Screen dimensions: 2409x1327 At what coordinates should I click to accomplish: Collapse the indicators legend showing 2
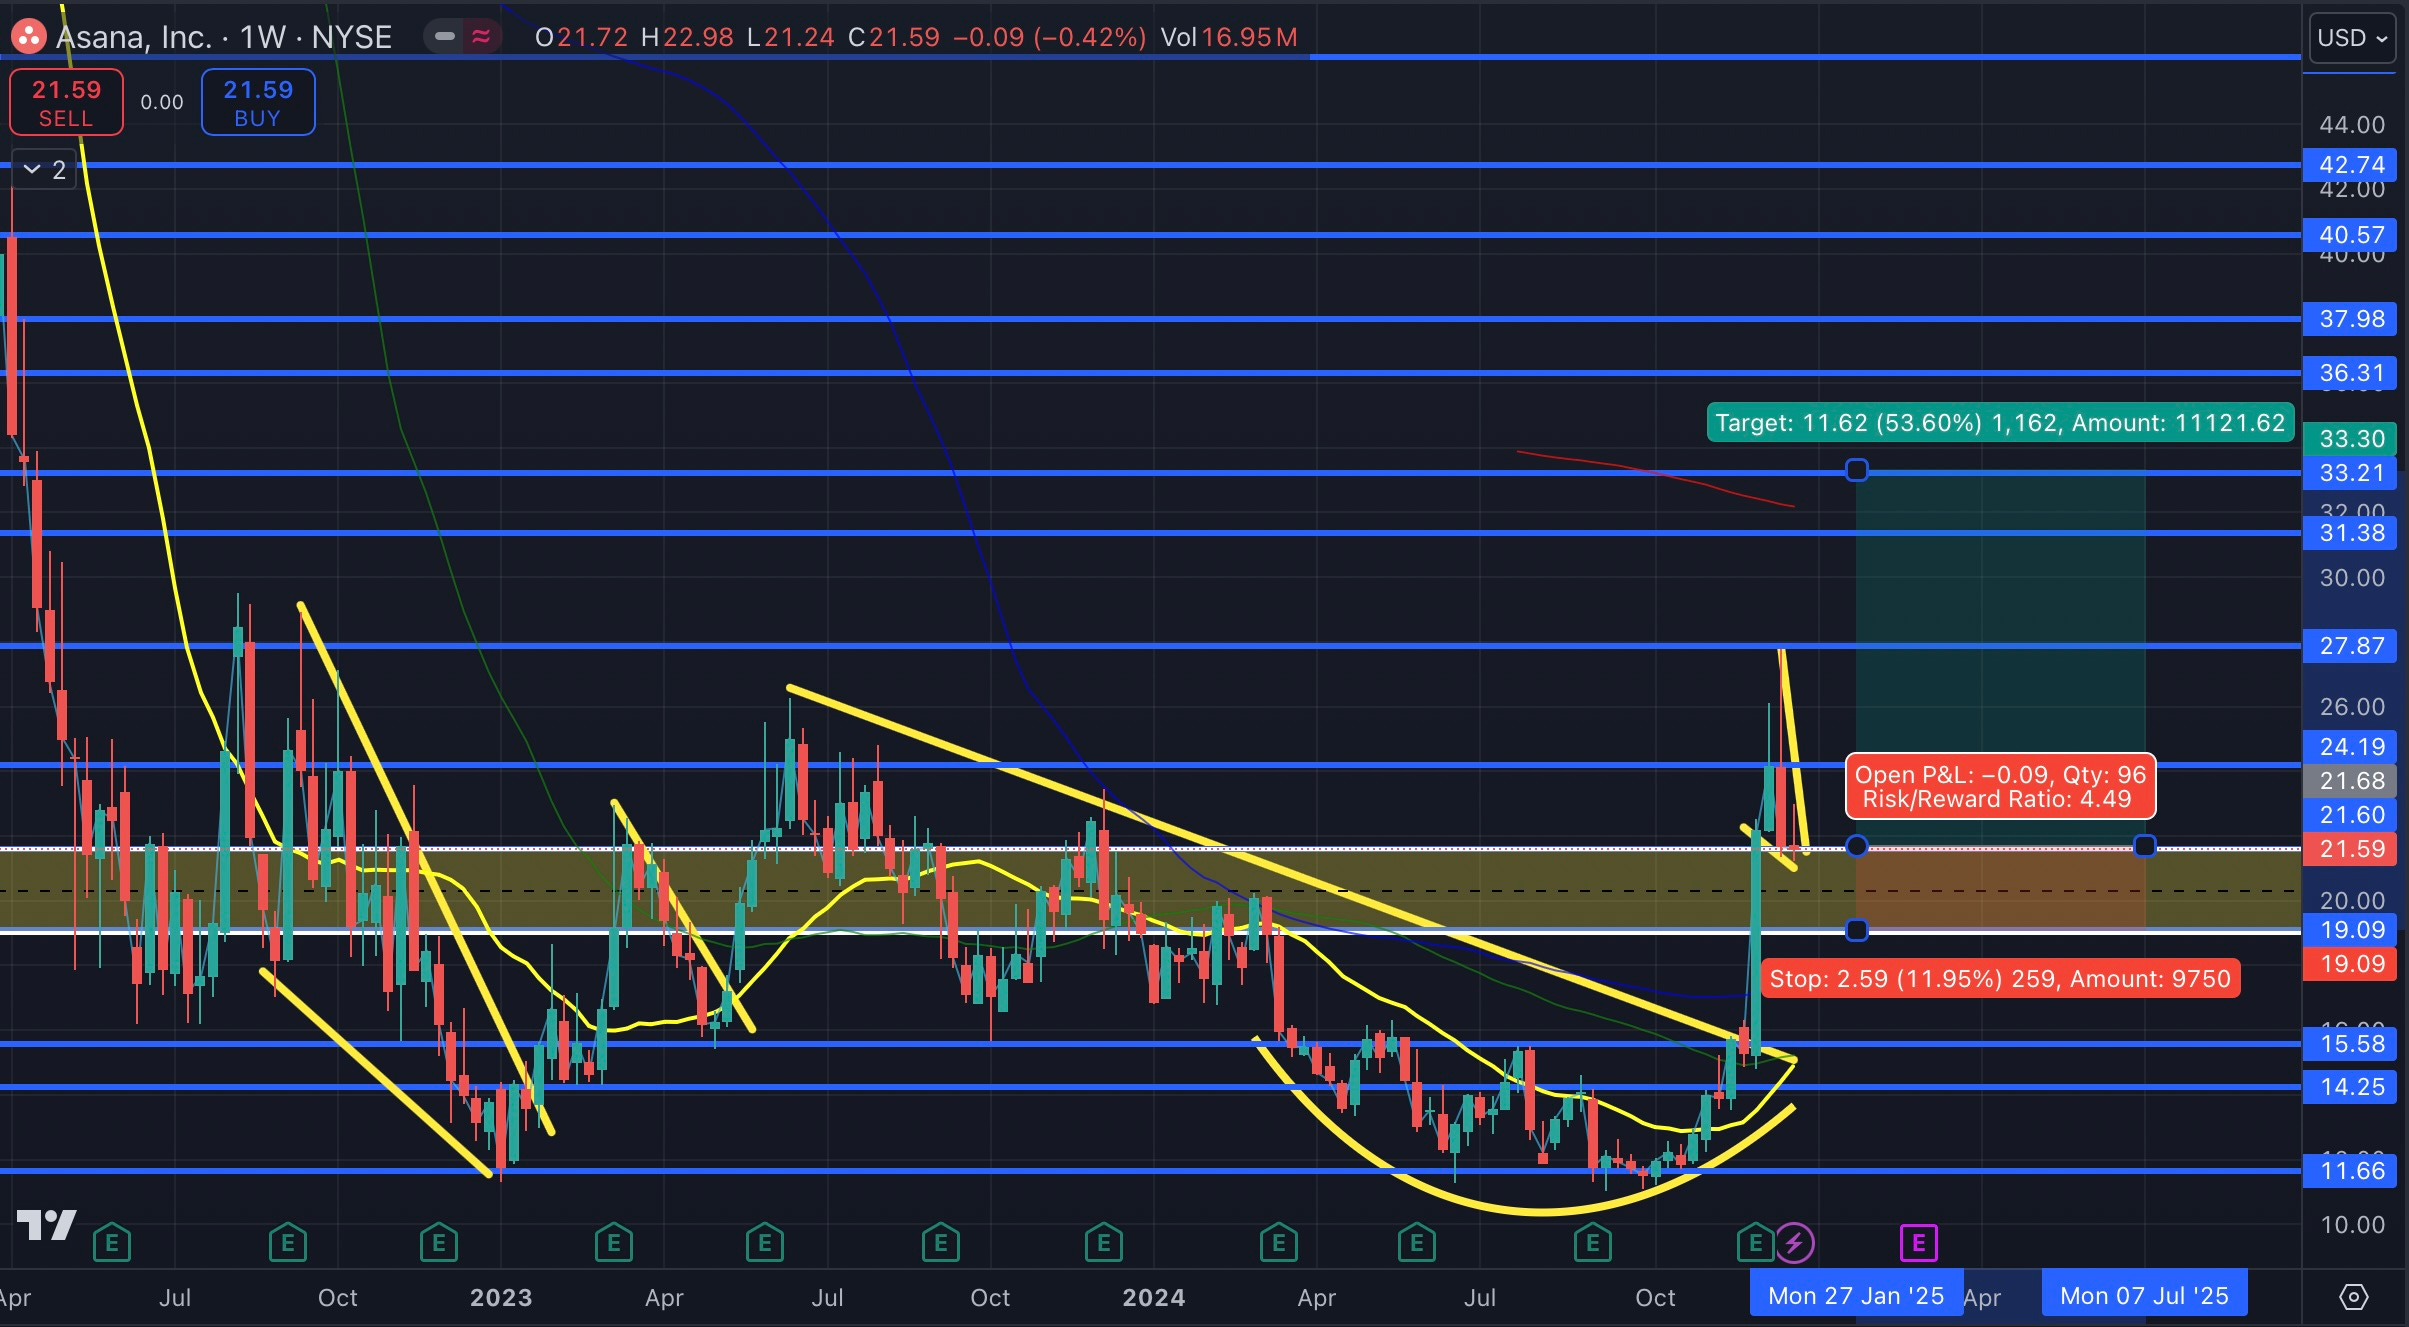point(44,170)
